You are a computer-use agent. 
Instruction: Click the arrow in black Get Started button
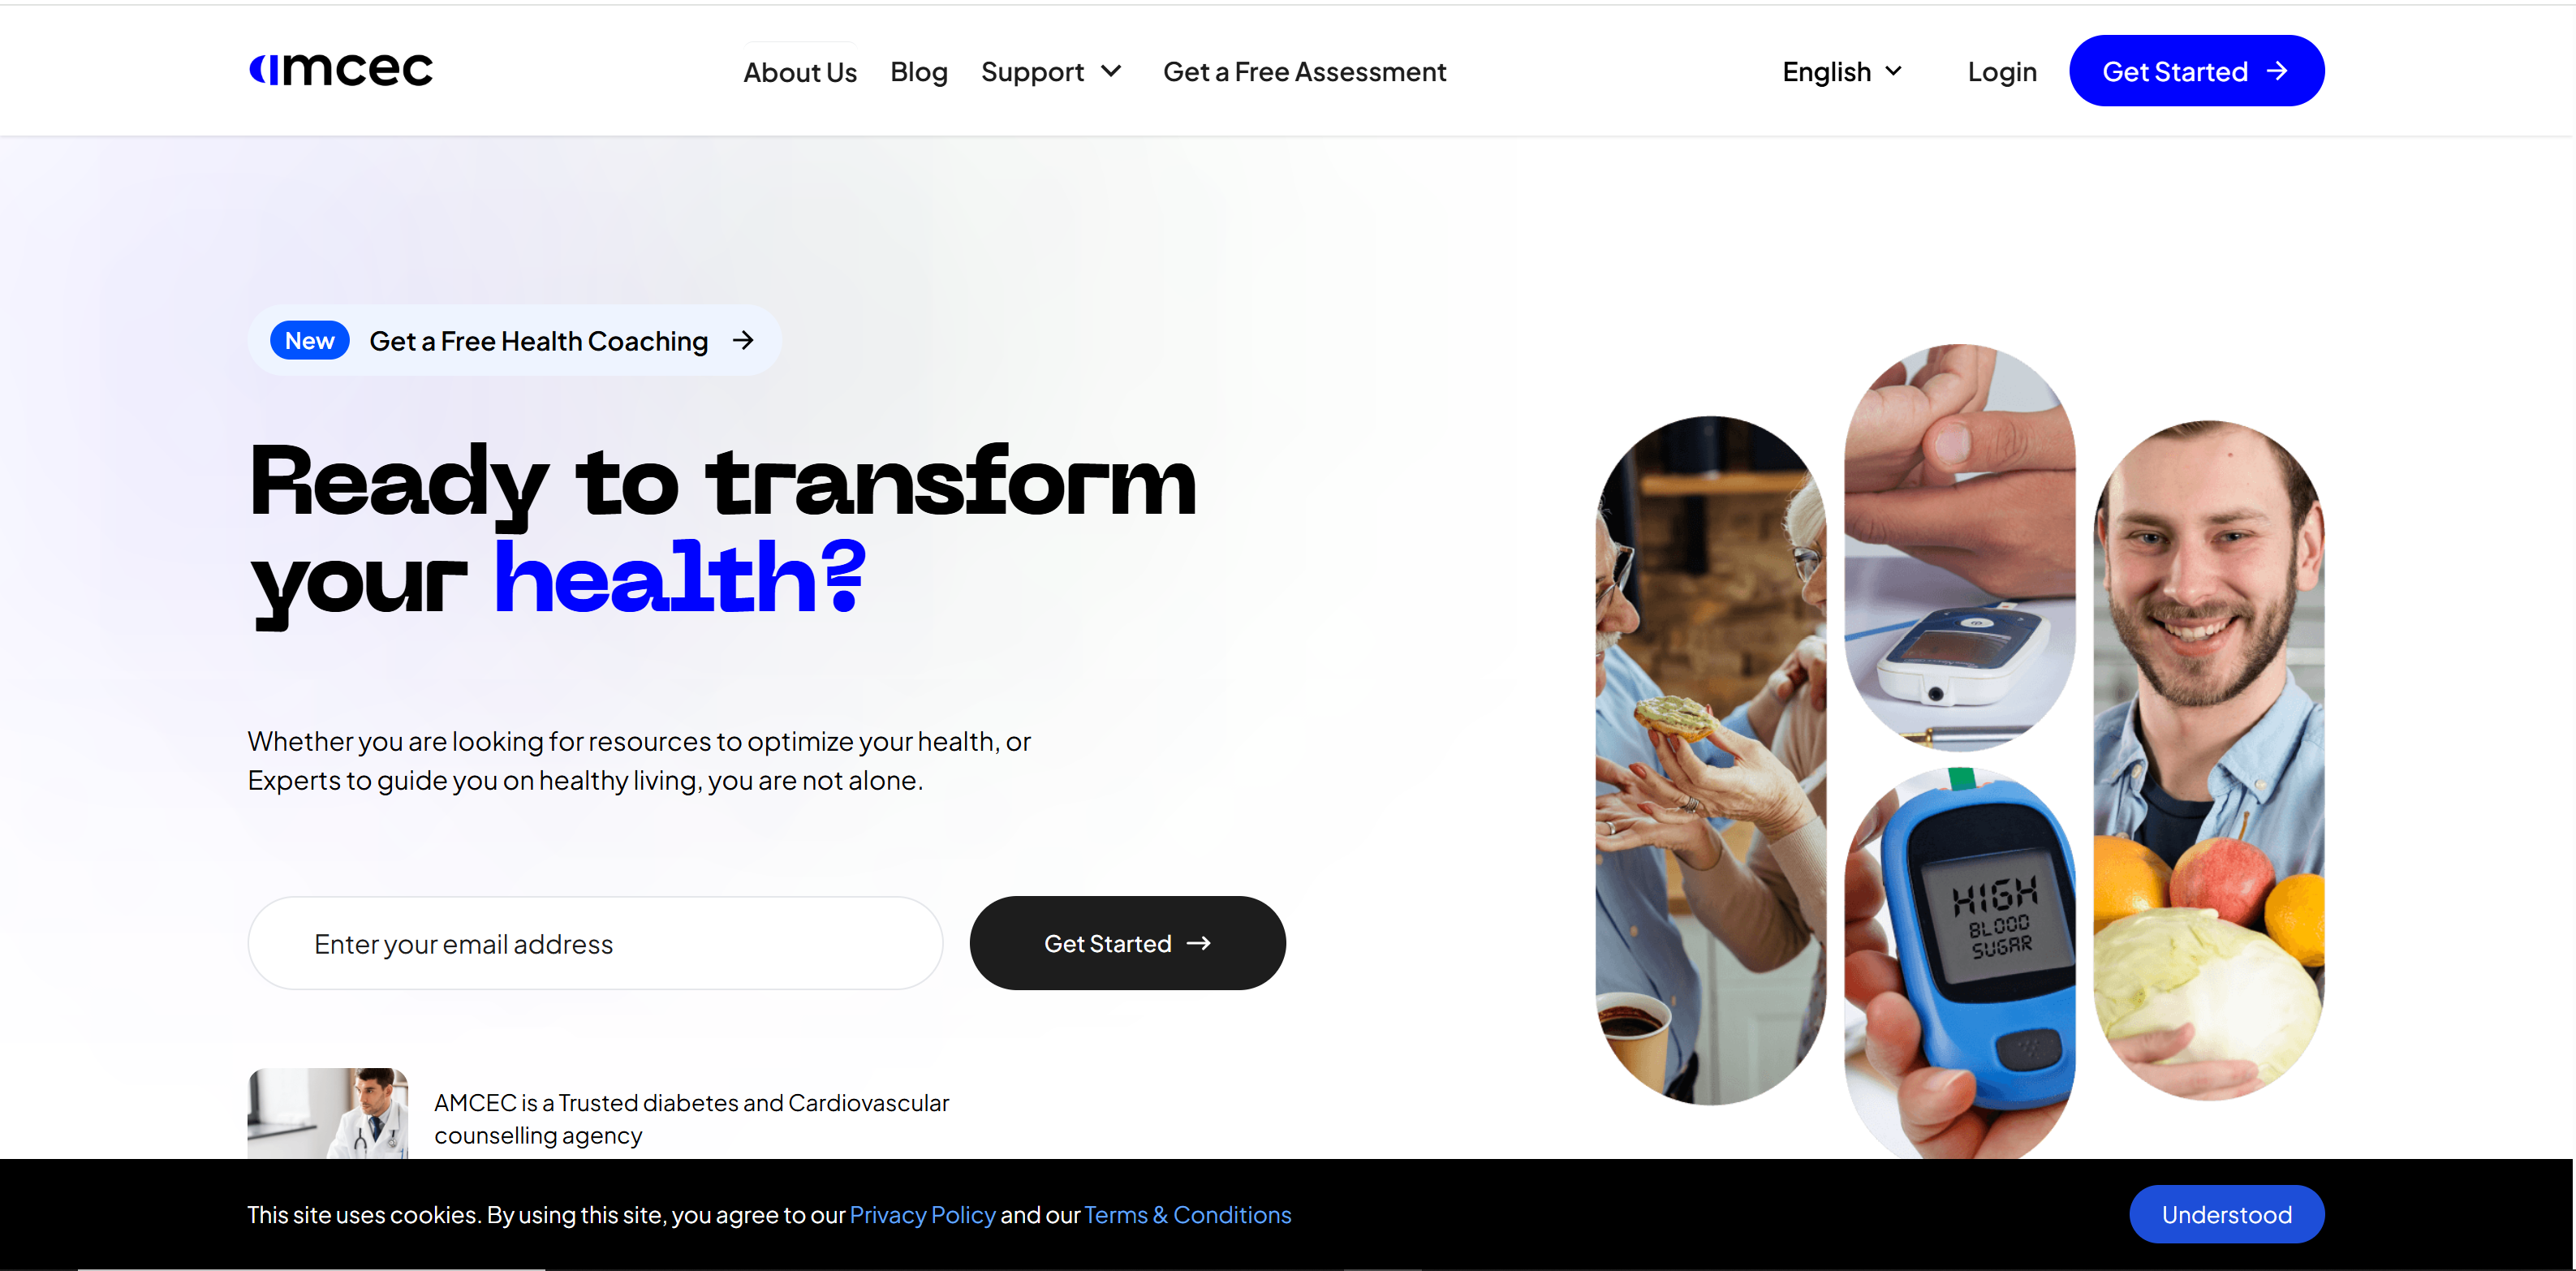[1199, 943]
